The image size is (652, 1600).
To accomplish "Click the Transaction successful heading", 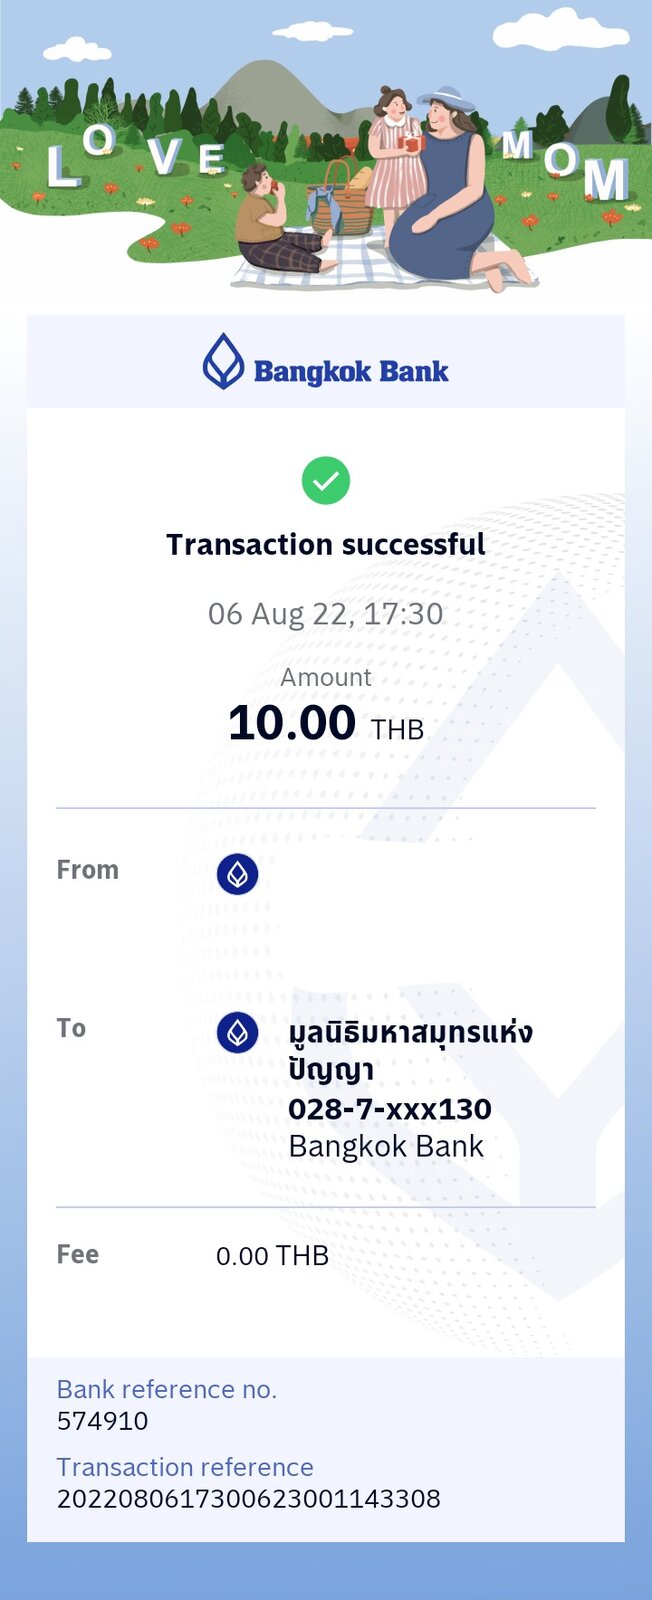I will pos(326,544).
